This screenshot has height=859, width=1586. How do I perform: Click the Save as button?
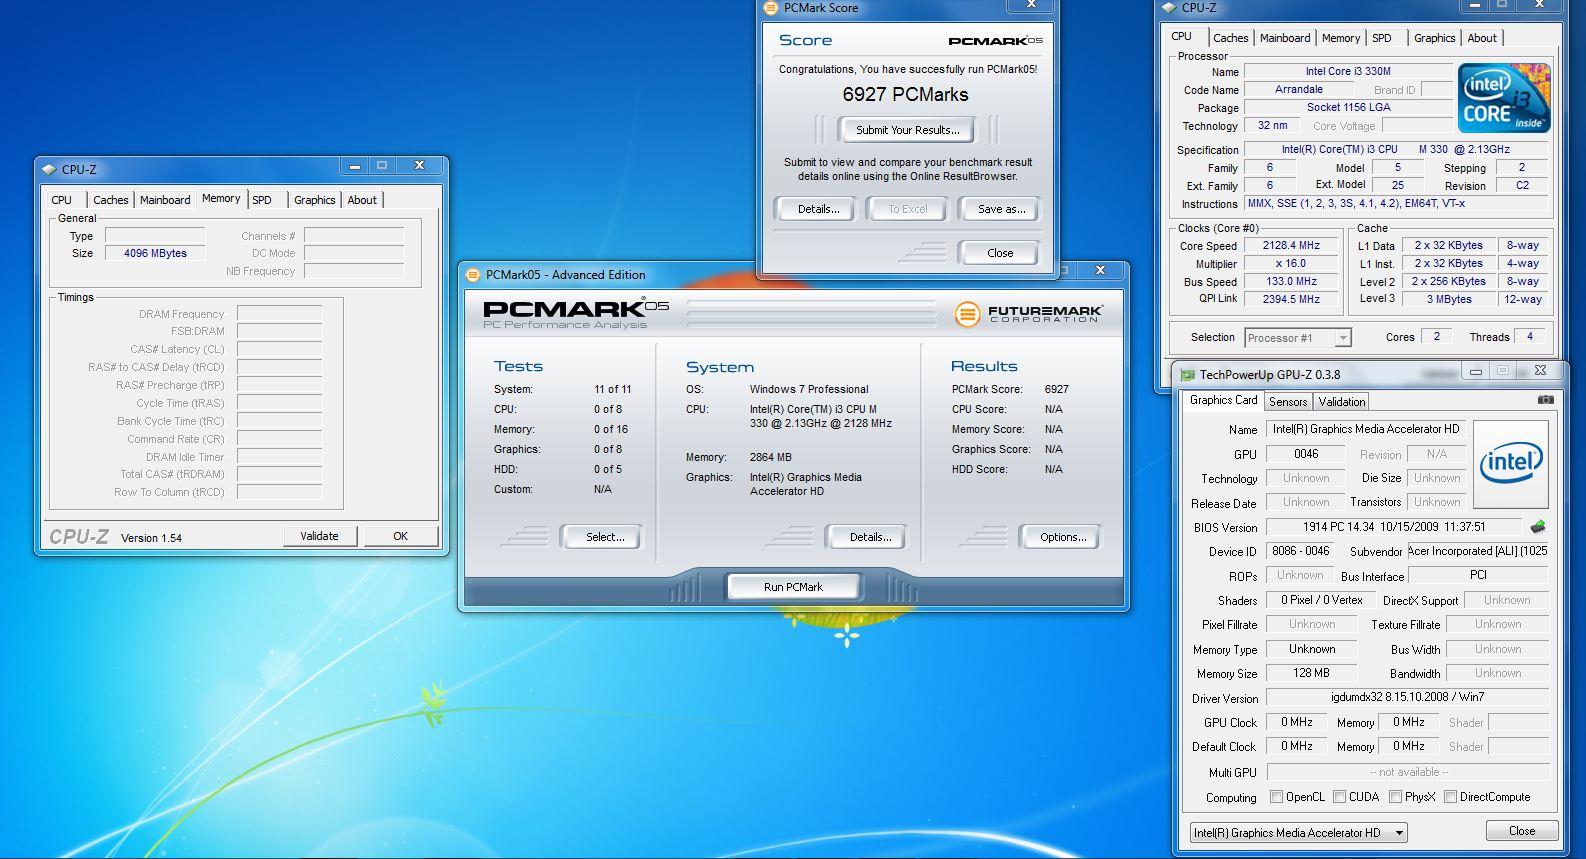tap(1001, 209)
